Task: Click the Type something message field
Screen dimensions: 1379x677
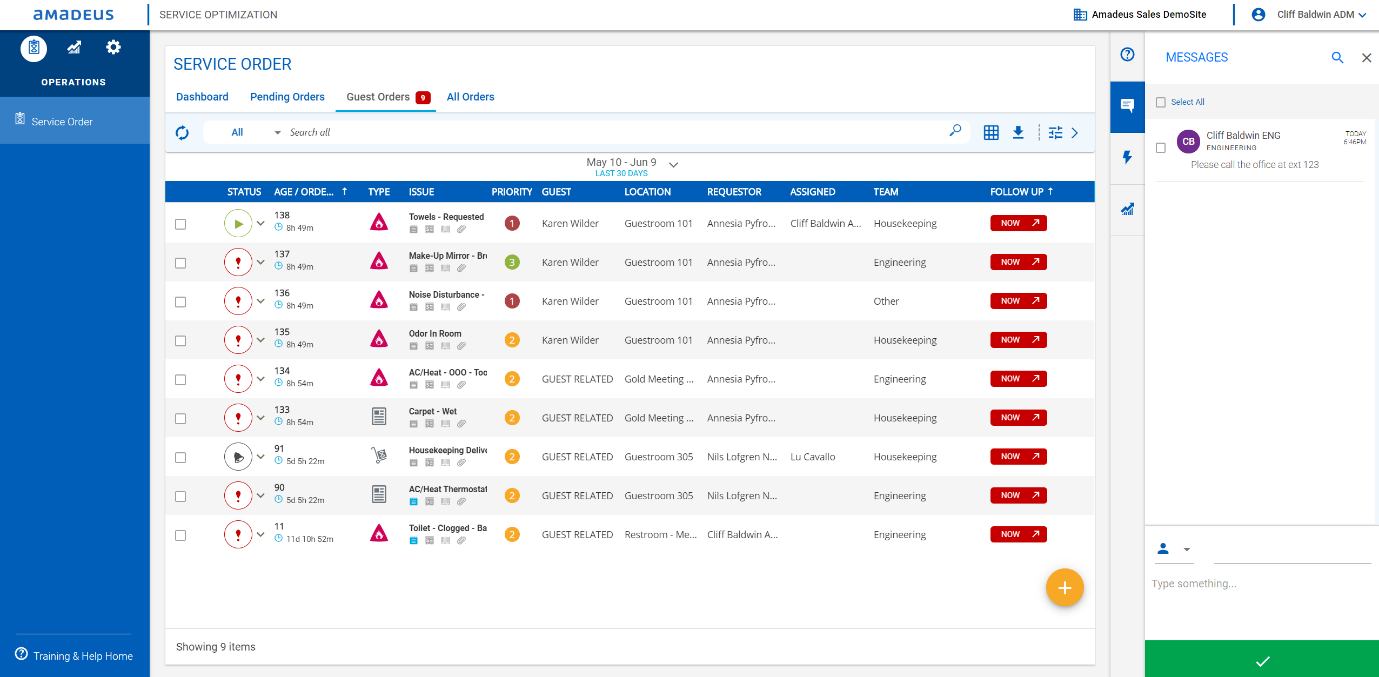Action: [1260, 584]
